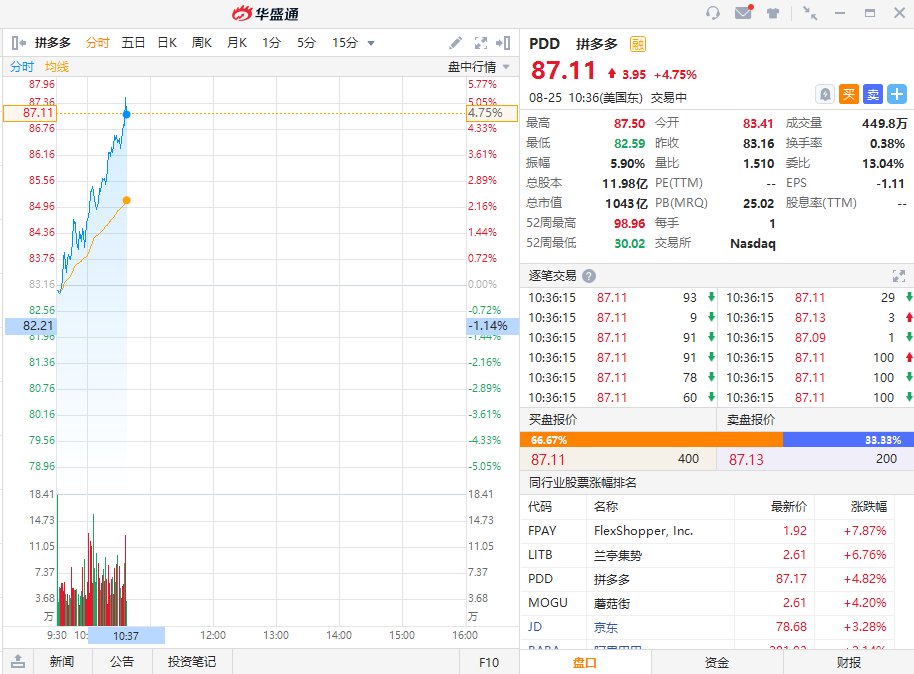Screen dimensions: 914x674
Task: Click the 10:37 time marker on chart axis
Action: tap(126, 635)
